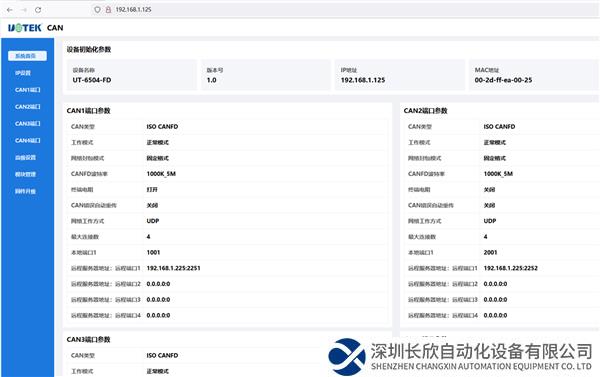
Task: Open the CAN3 port sidebar item
Action: pos(28,124)
